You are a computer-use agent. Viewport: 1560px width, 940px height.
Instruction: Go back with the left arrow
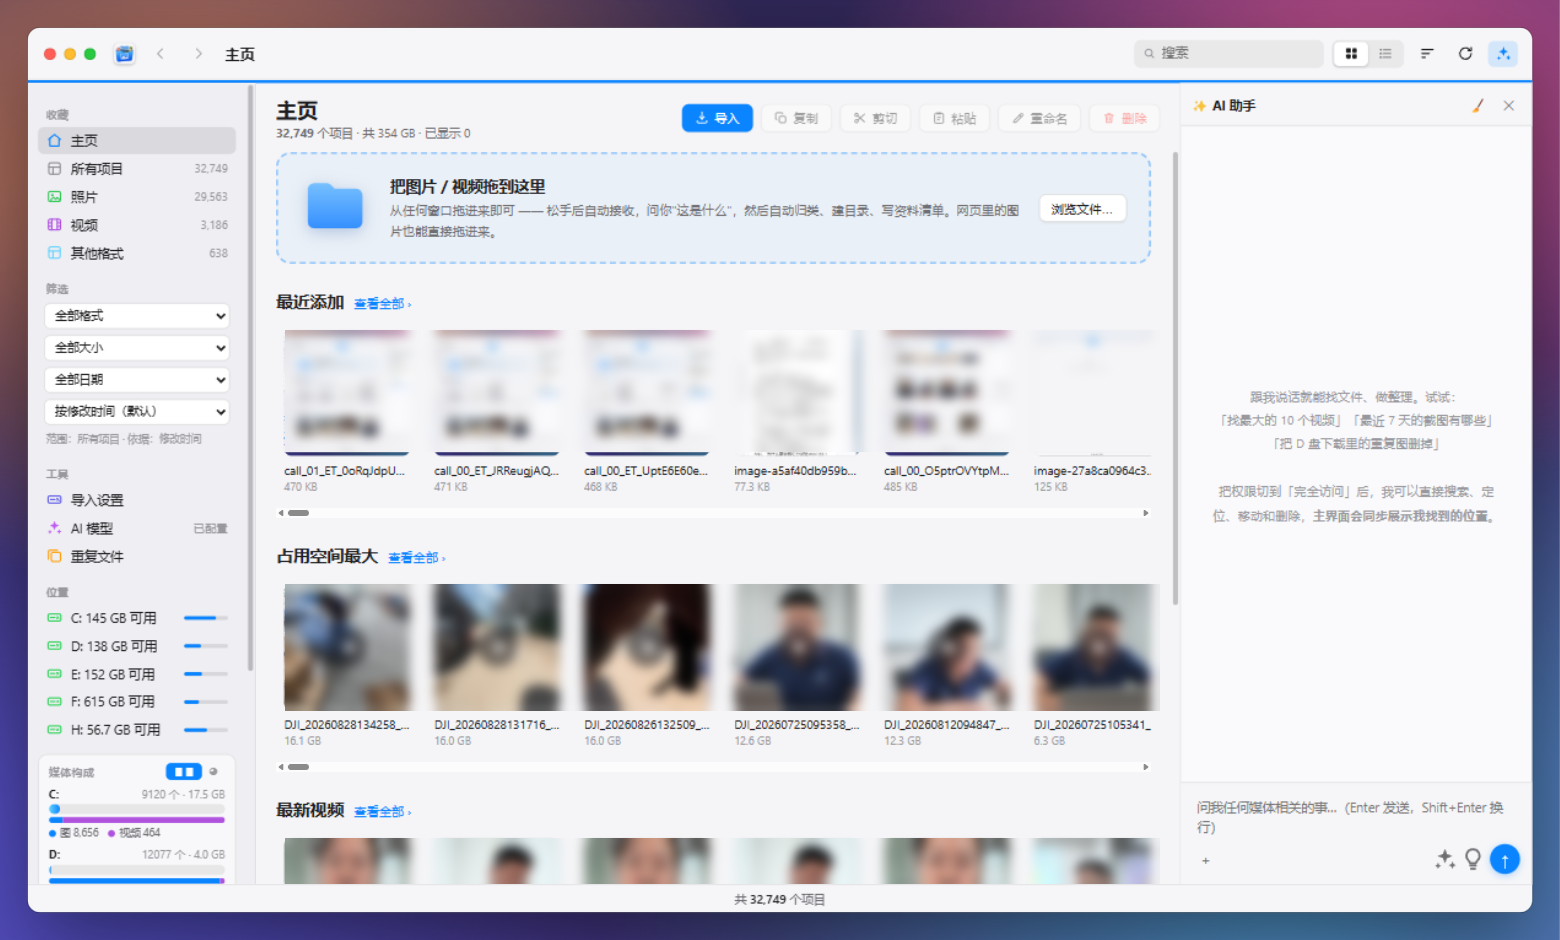pyautogui.click(x=160, y=54)
